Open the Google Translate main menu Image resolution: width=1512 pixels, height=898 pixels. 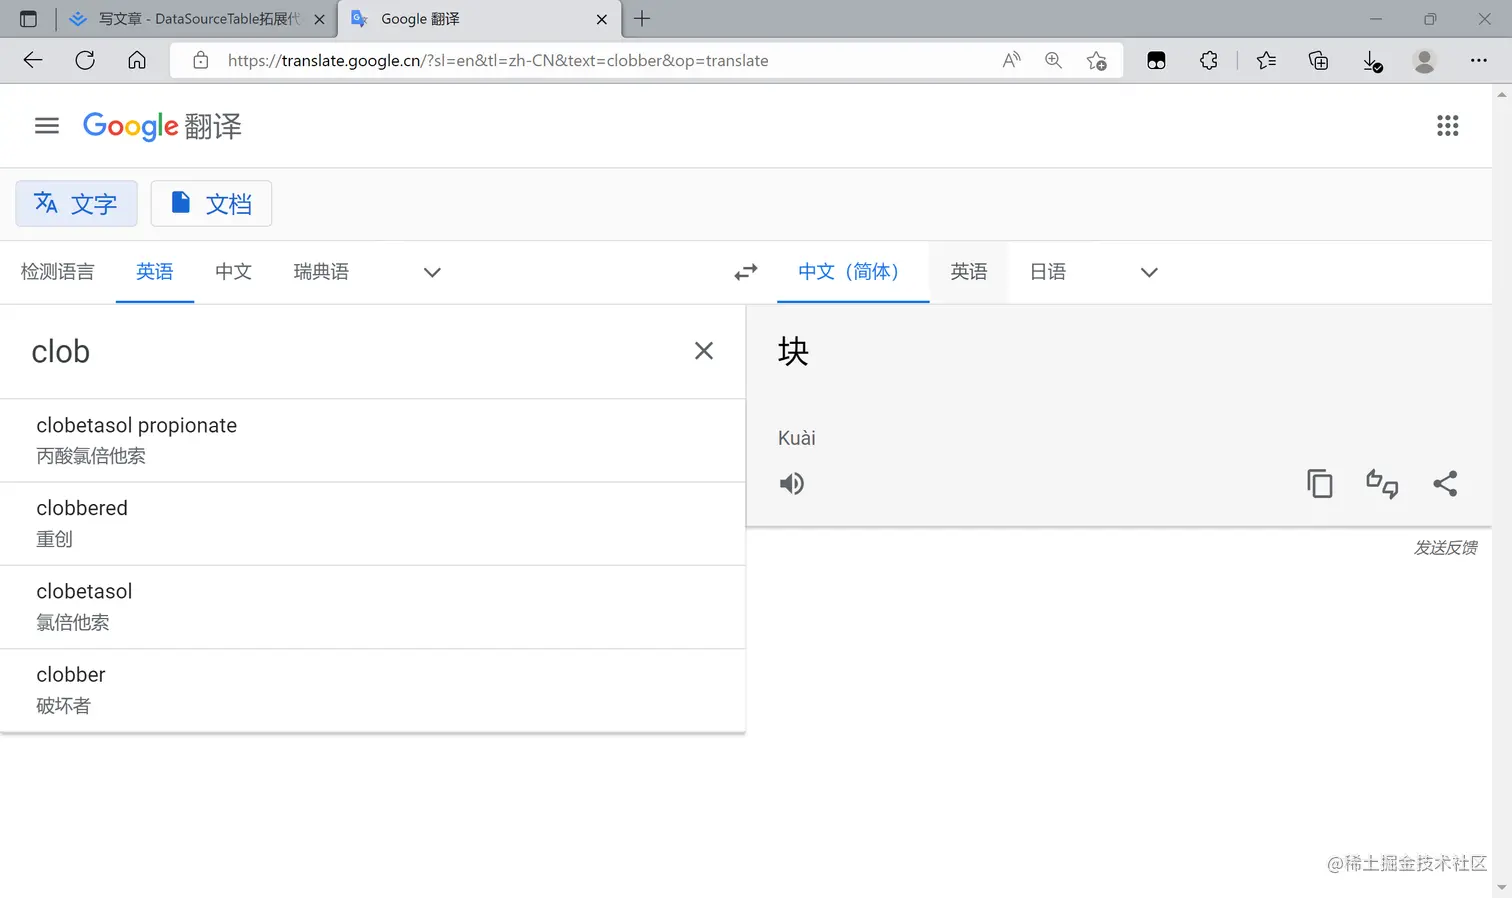pyautogui.click(x=47, y=126)
